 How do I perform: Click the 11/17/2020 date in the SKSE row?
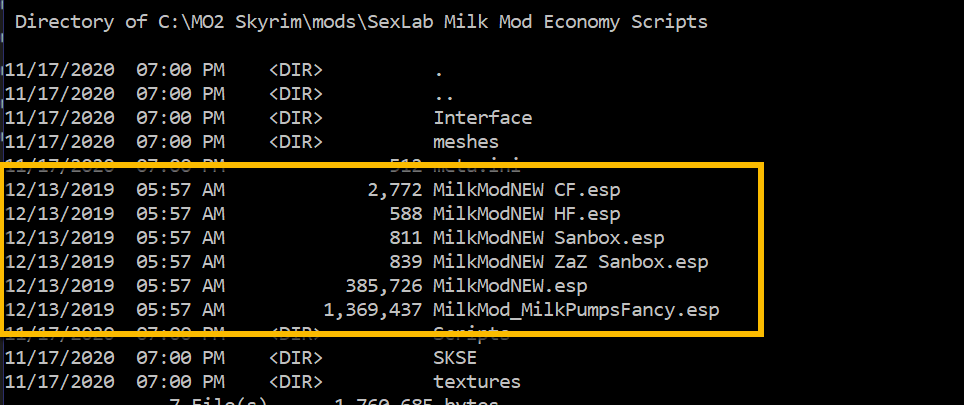[60, 358]
